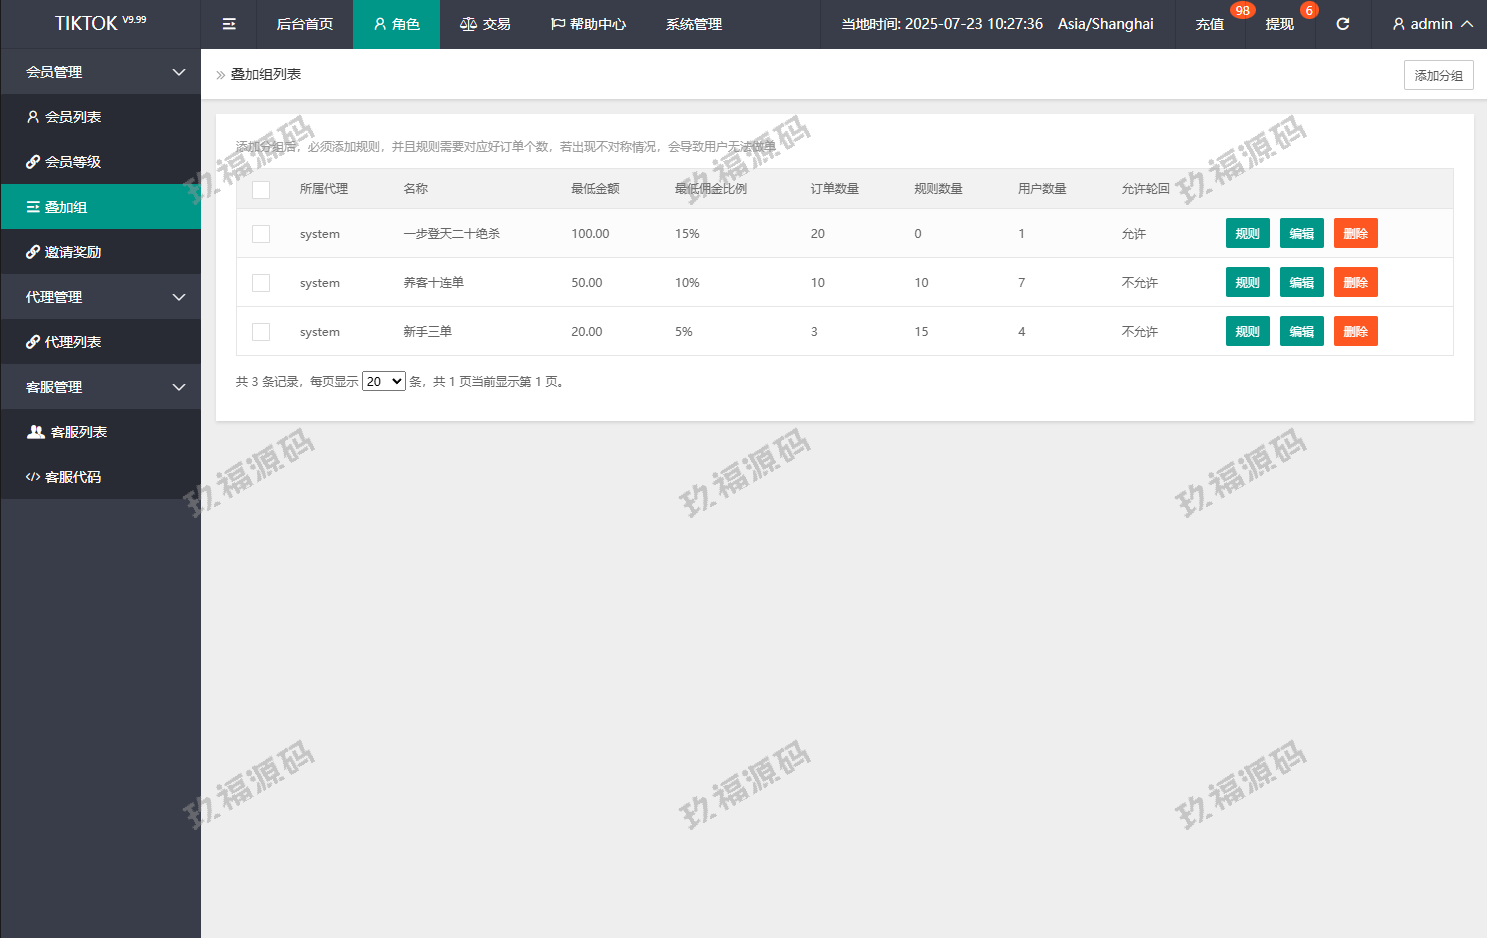Delete the 养客十连单 group
Viewport: 1487px width, 938px height.
[x=1355, y=283]
